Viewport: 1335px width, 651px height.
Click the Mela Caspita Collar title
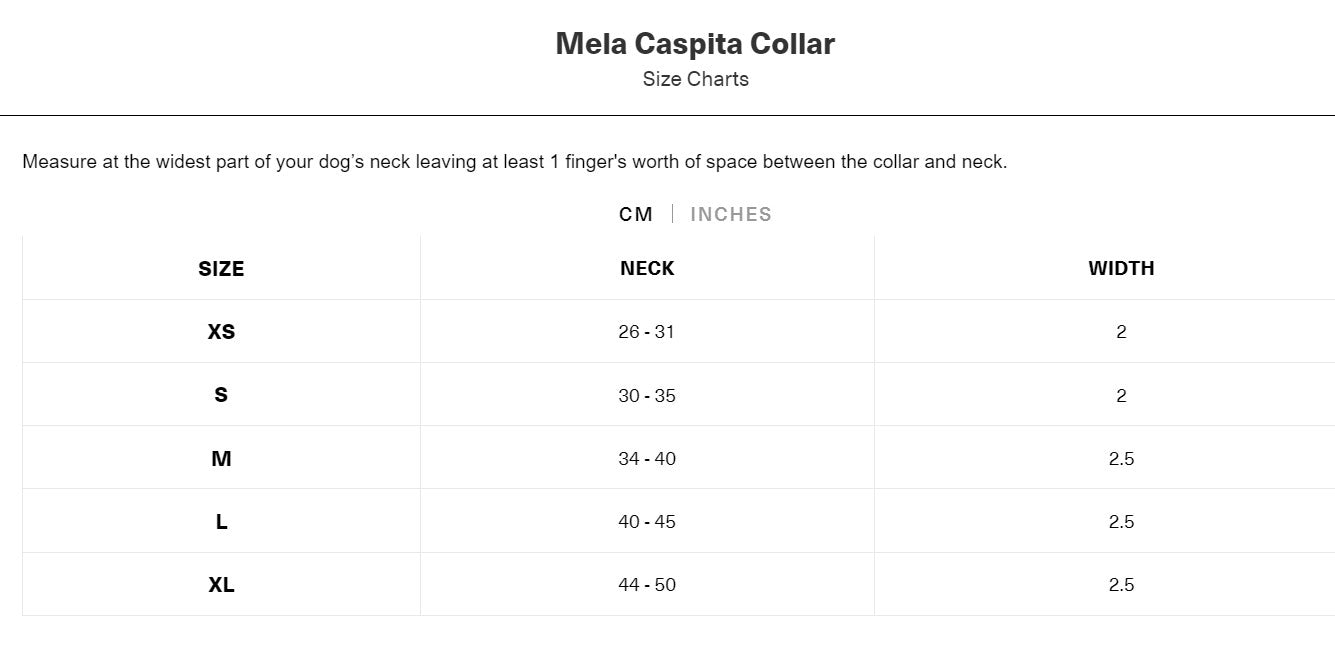click(x=694, y=43)
